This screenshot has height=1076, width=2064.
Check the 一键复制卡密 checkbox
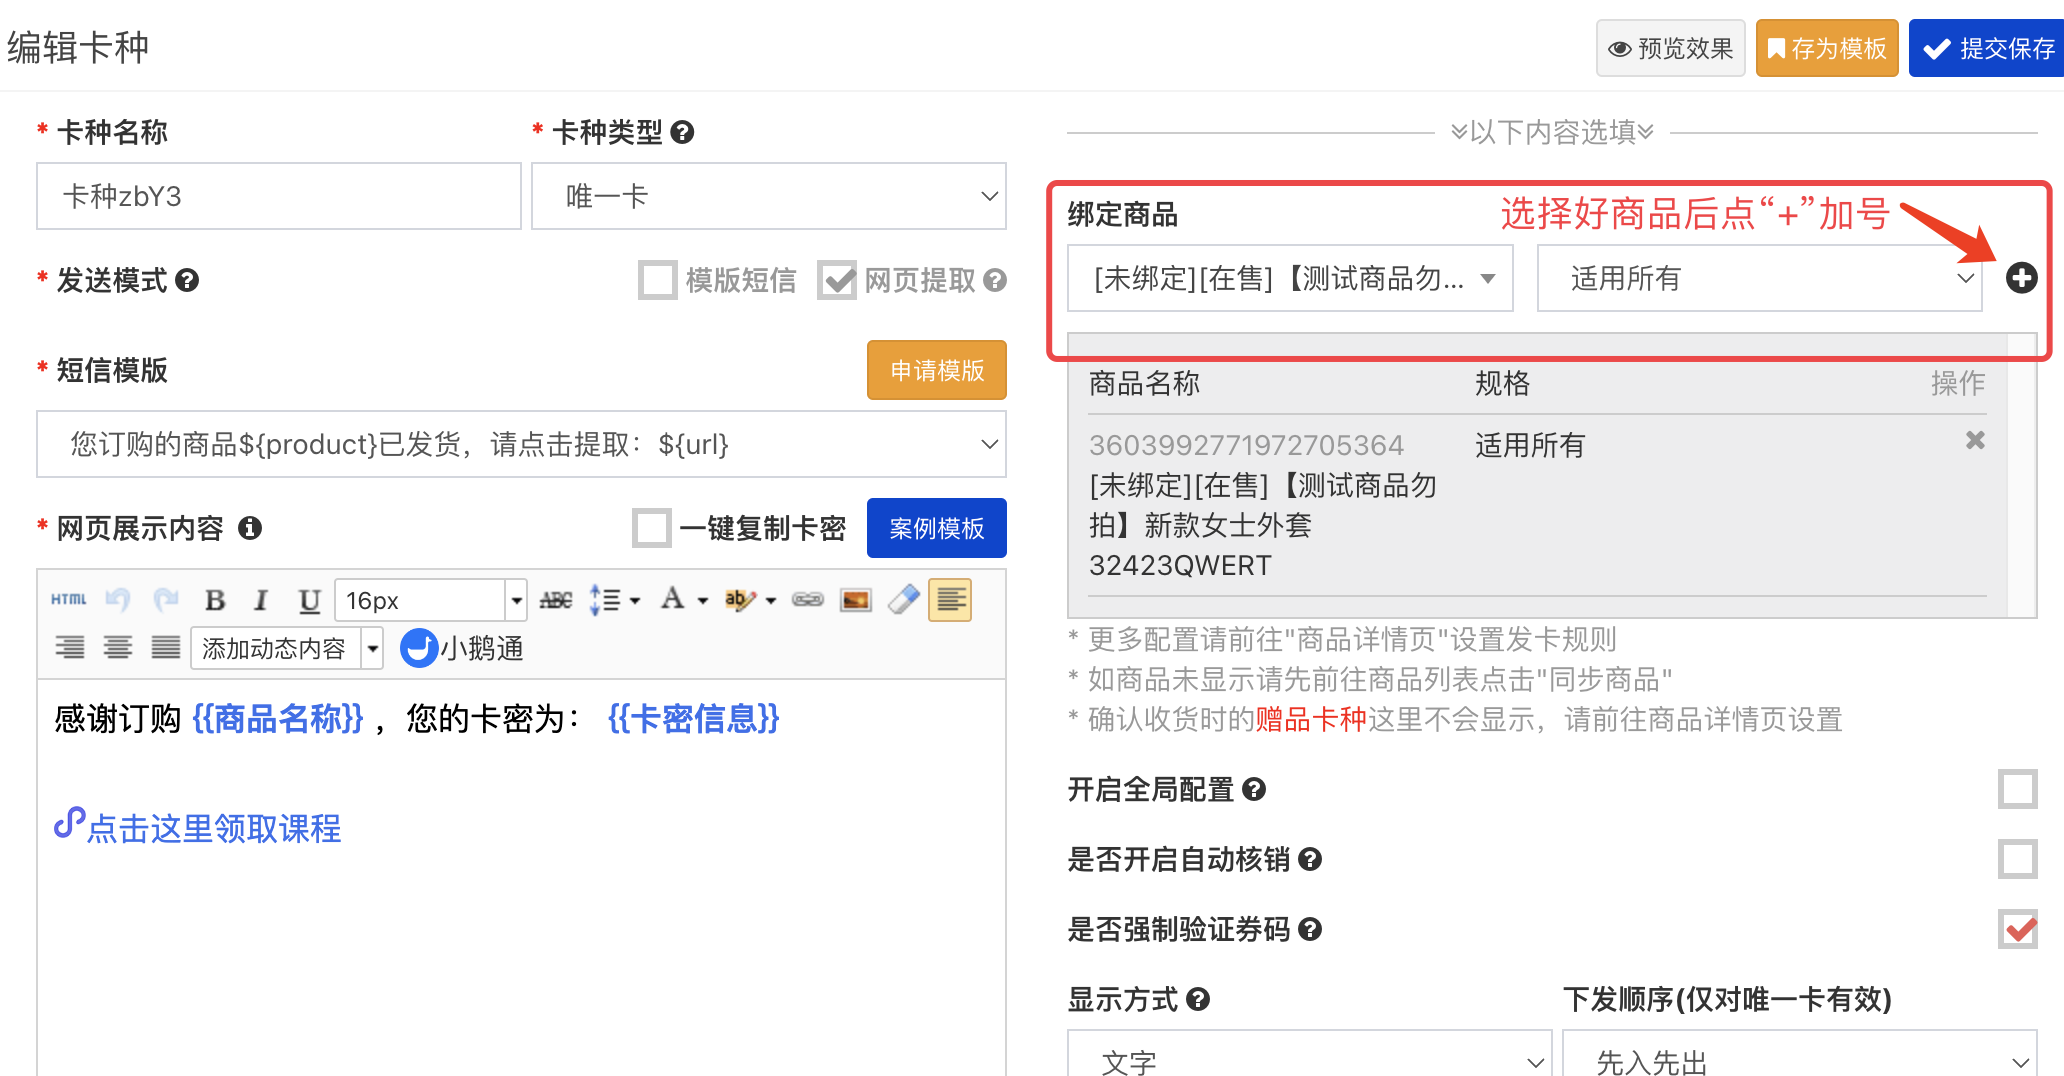click(x=652, y=528)
